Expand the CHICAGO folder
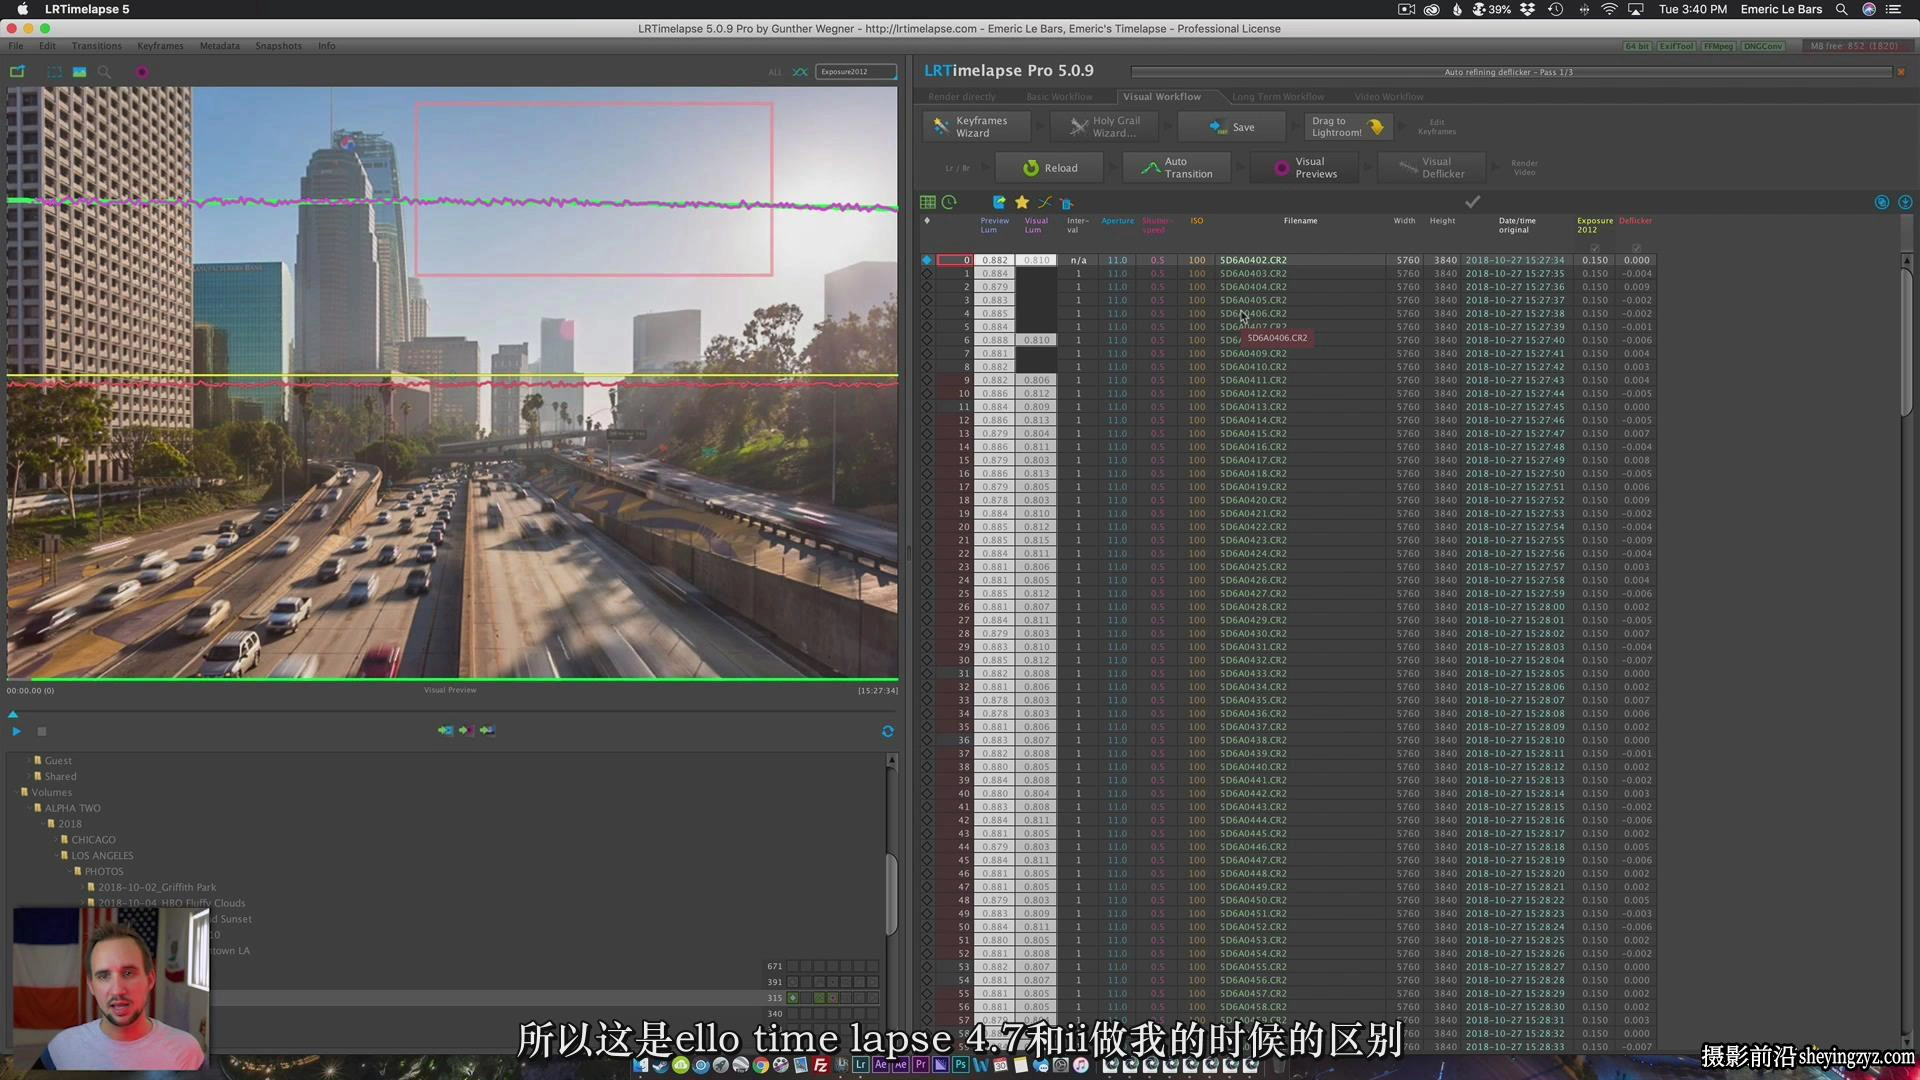 point(56,841)
